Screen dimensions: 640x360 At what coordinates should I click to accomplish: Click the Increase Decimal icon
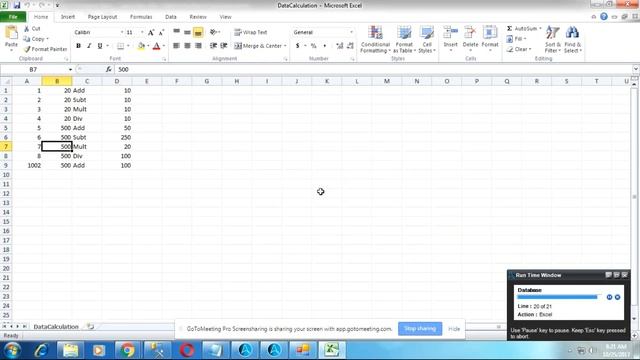pos(340,46)
